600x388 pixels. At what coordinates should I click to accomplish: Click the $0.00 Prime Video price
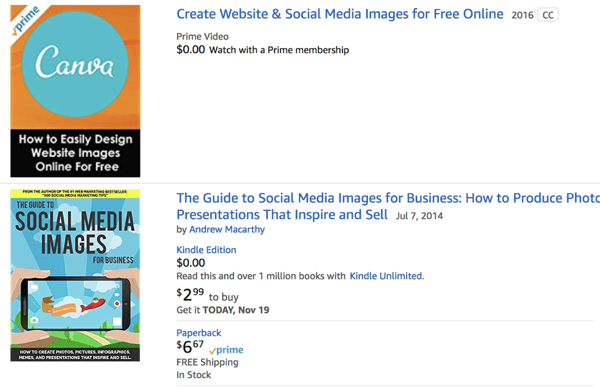click(x=191, y=50)
